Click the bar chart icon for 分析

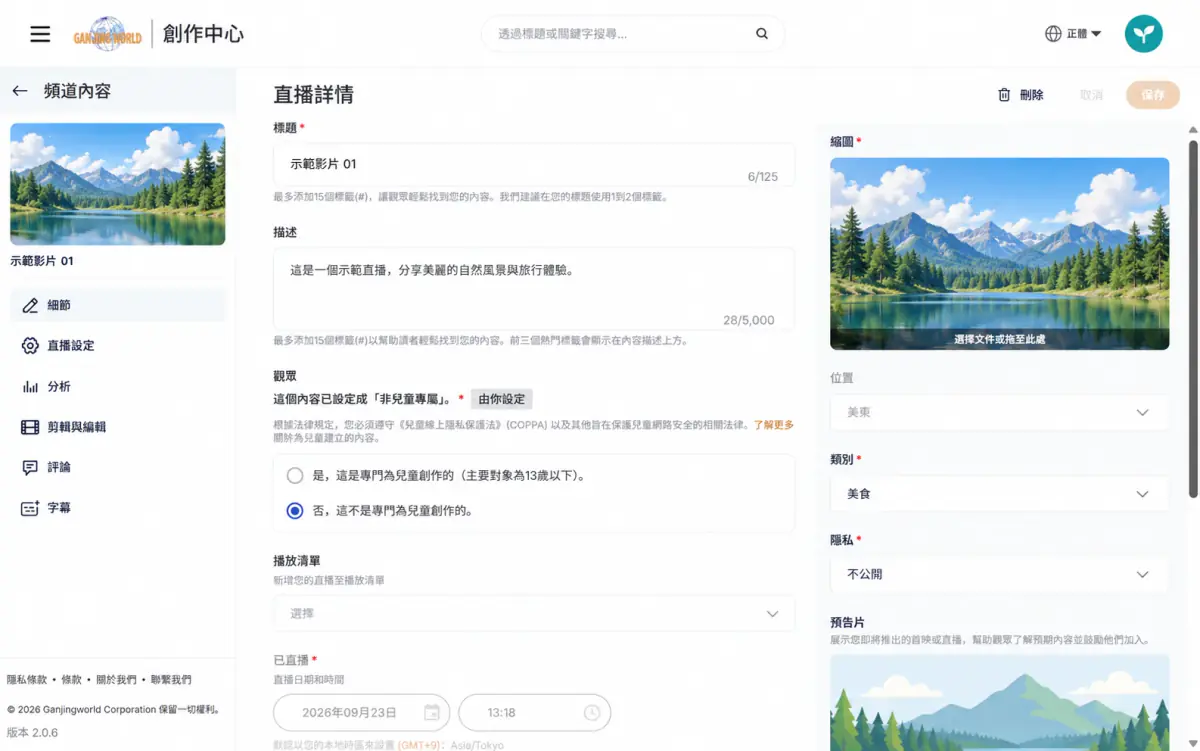point(30,386)
